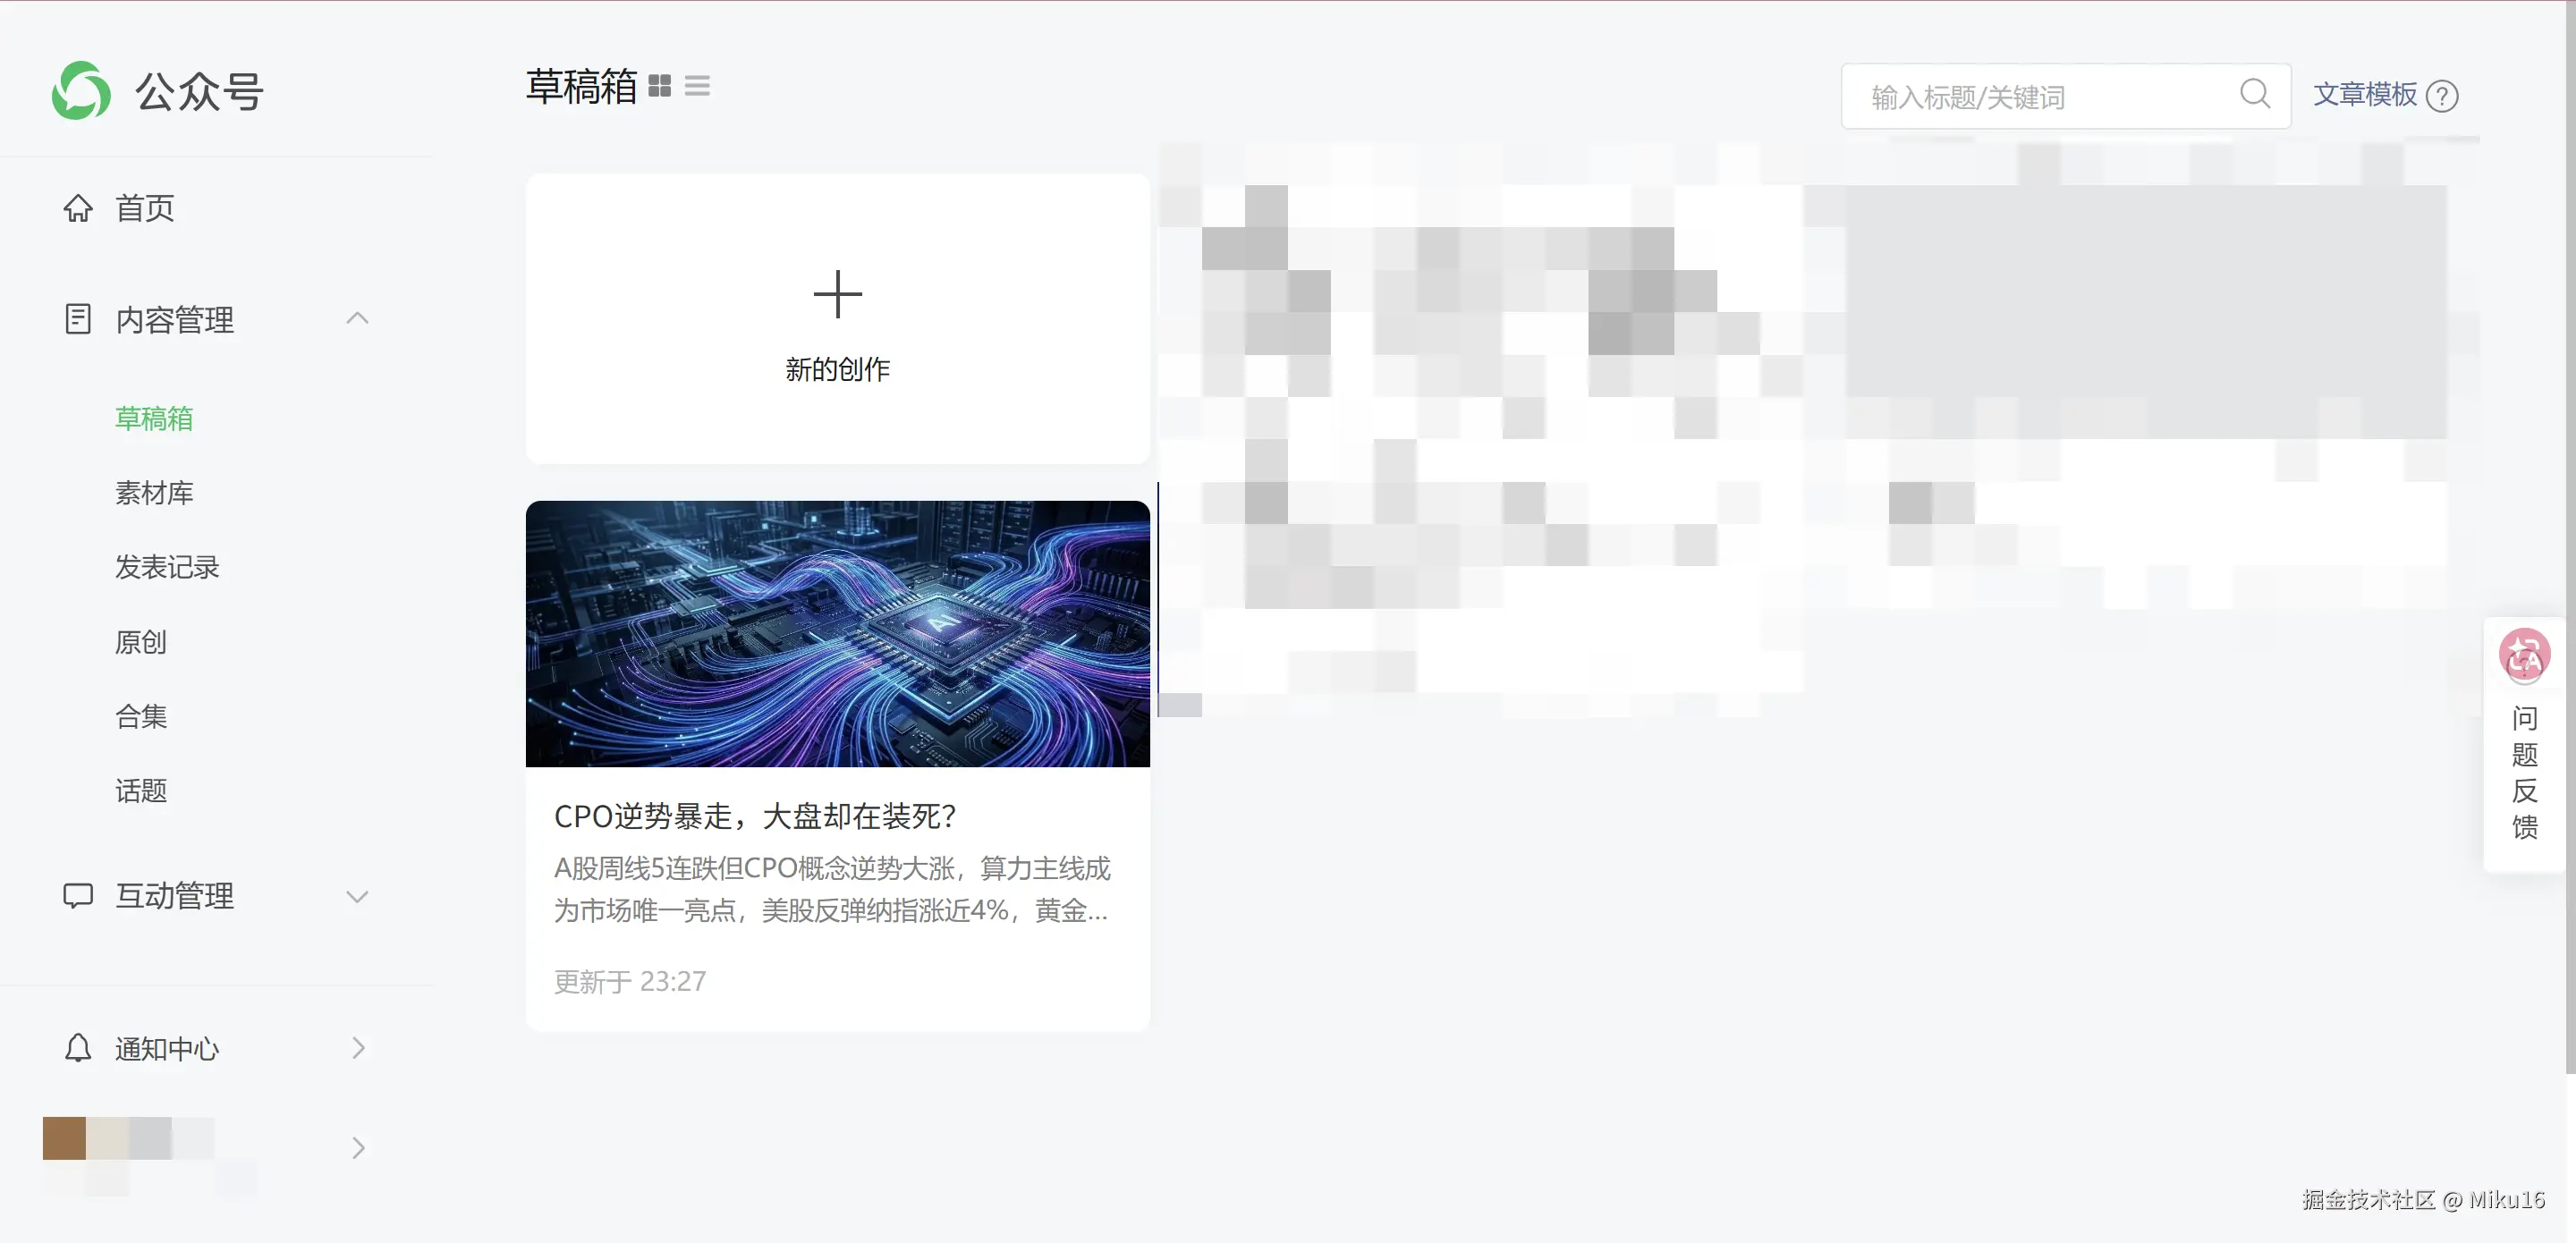This screenshot has width=2576, height=1243.
Task: Click the WeChat 公众号 logo icon
Action: pos(81,91)
